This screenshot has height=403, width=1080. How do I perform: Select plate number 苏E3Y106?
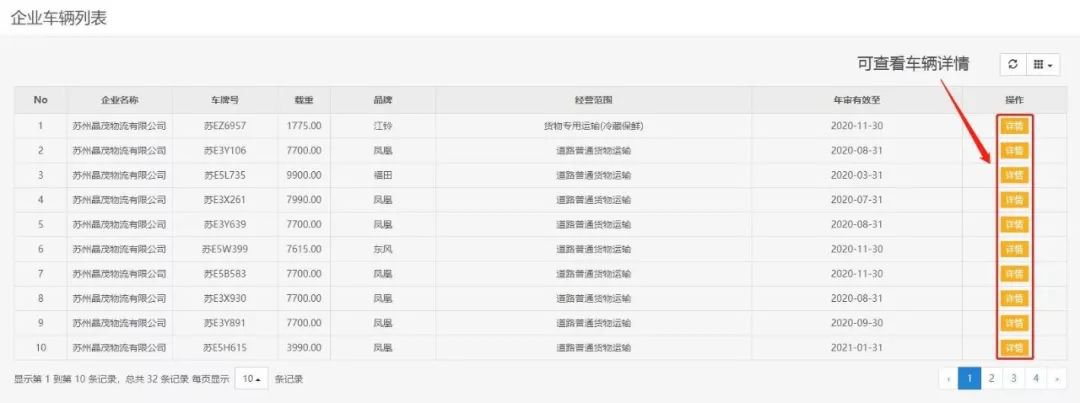click(x=225, y=151)
